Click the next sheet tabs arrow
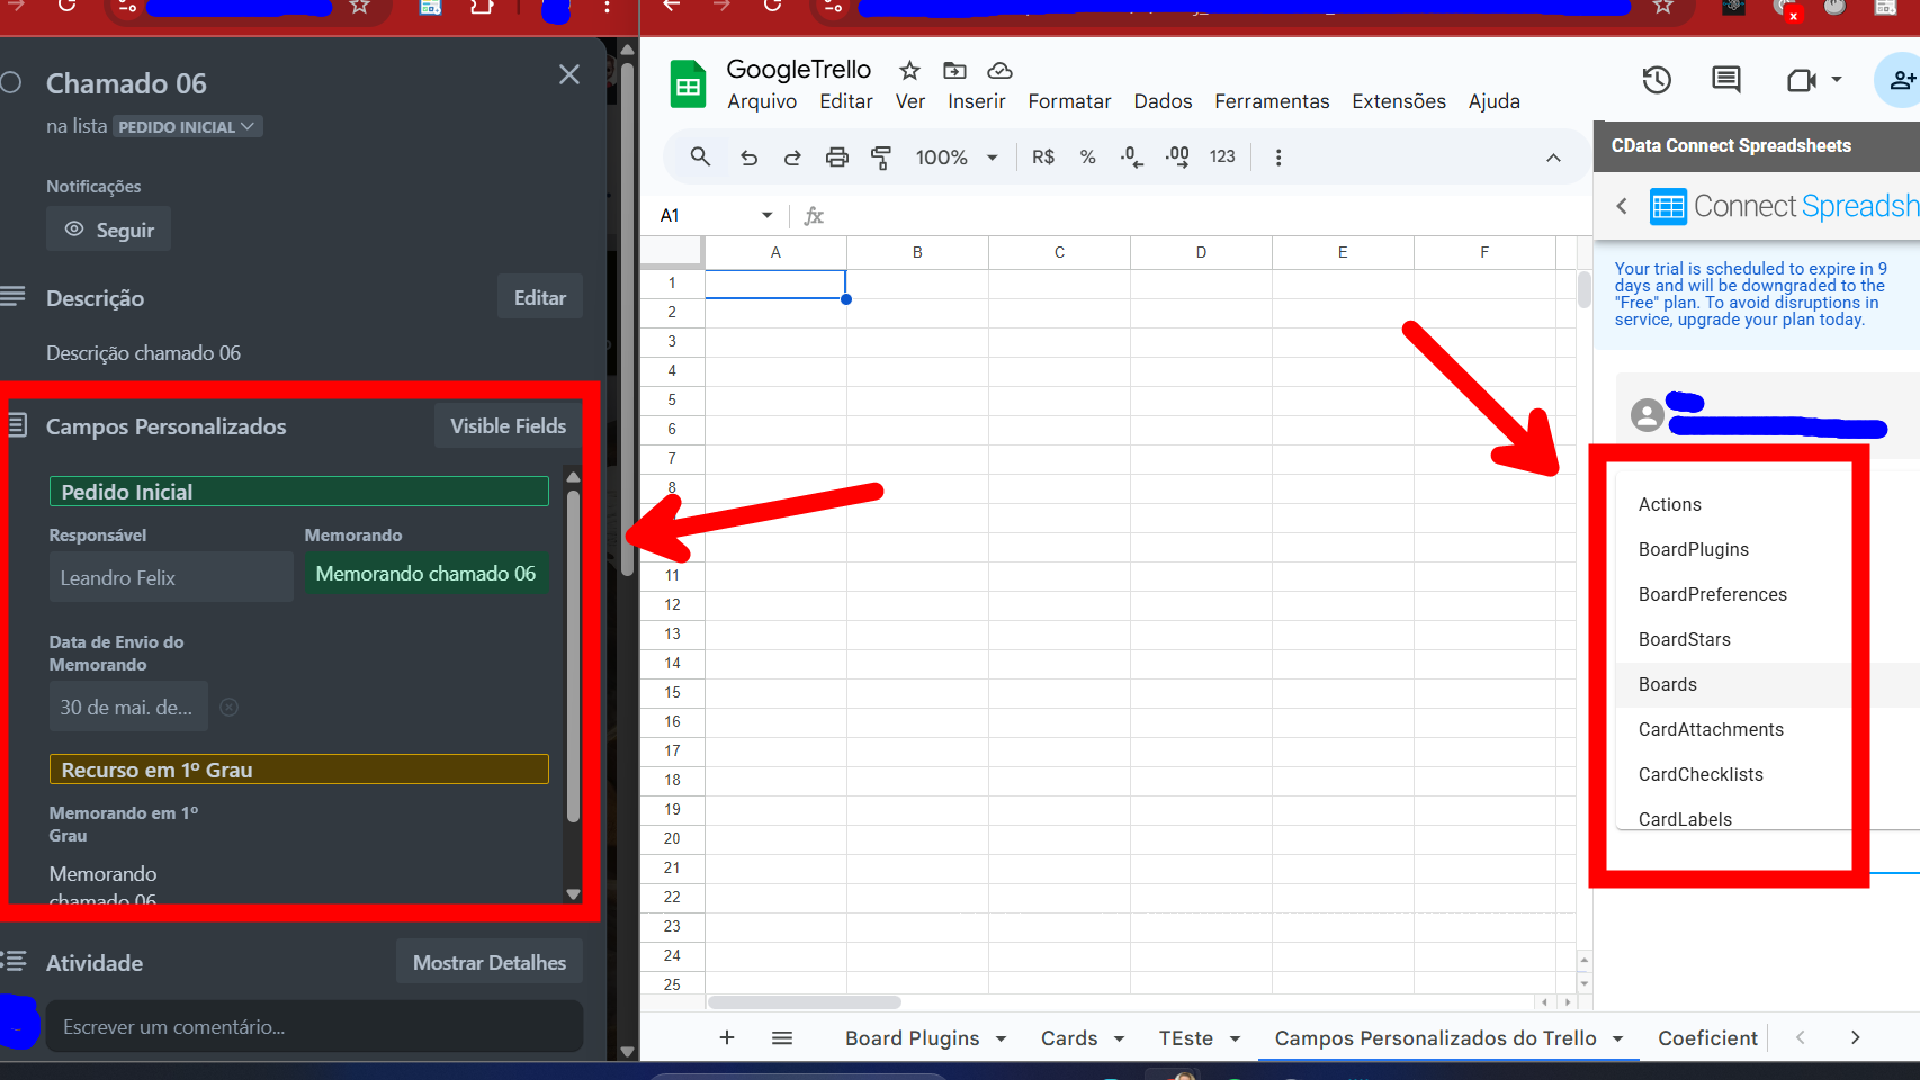 pos(1855,1038)
